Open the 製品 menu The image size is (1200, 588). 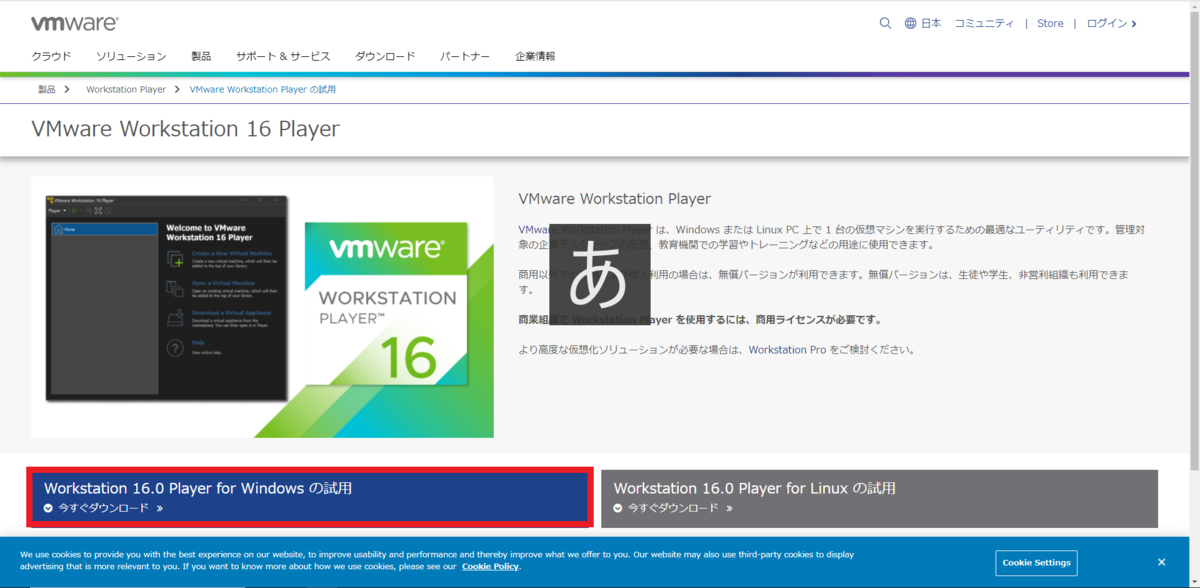(201, 56)
